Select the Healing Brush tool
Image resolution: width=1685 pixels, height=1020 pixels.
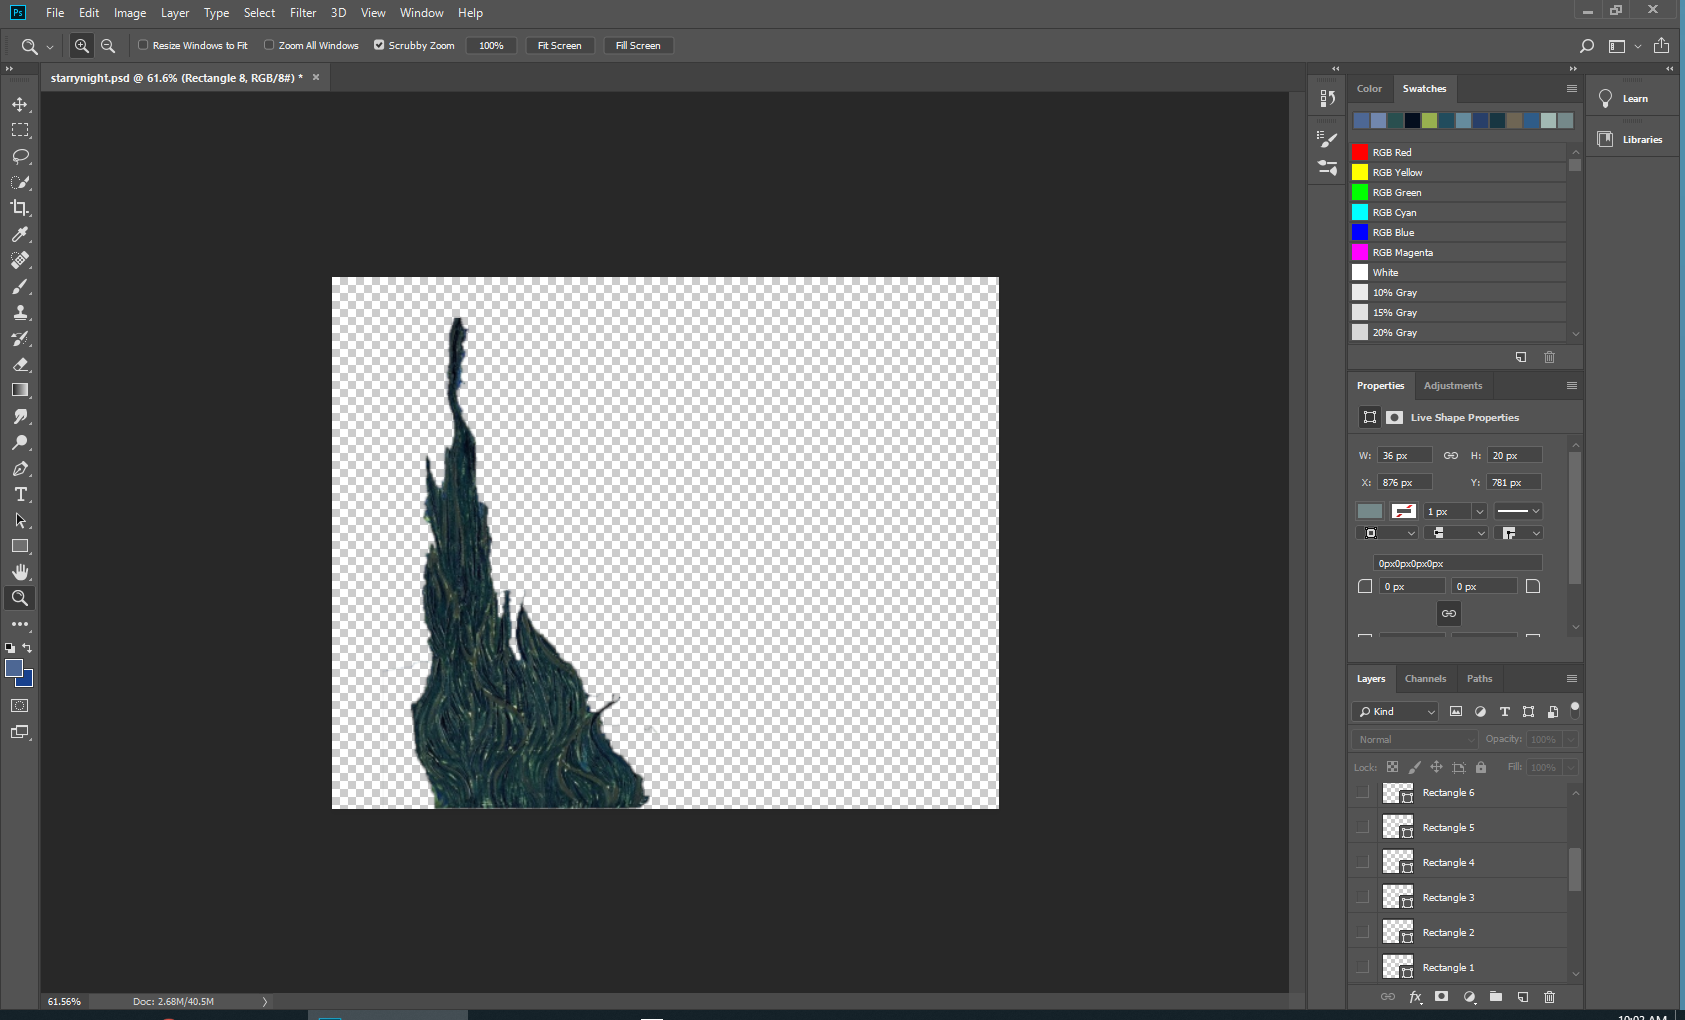[20, 260]
